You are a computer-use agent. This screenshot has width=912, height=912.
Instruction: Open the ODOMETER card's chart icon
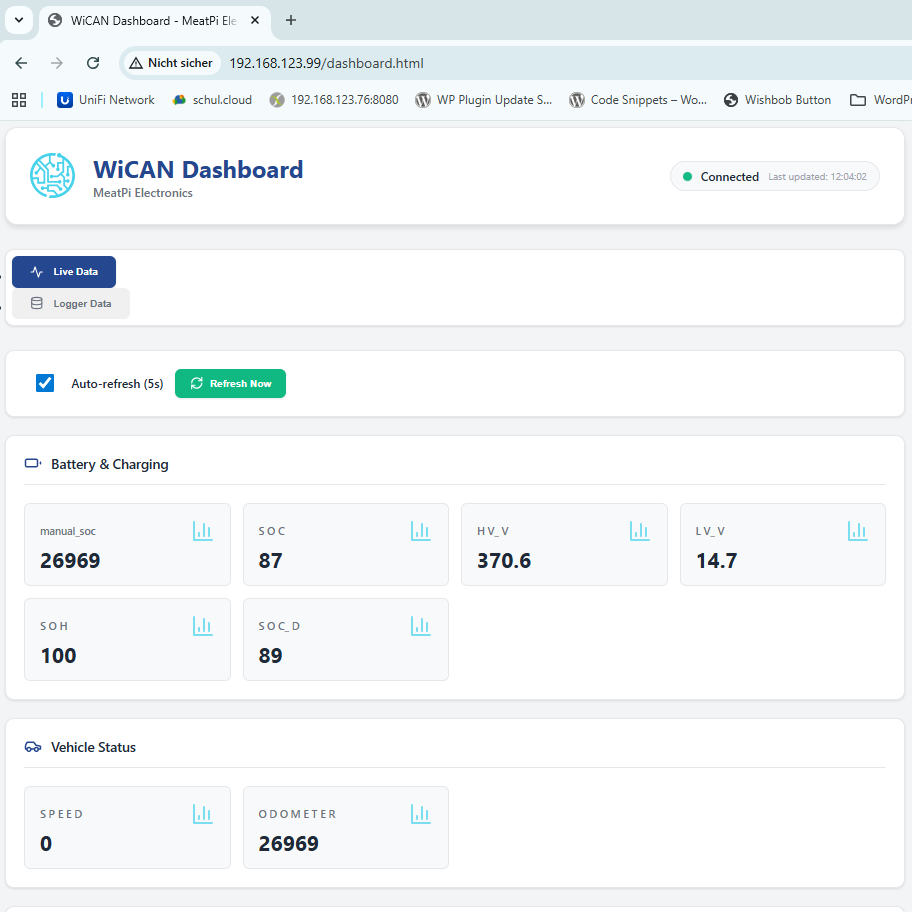click(420, 814)
